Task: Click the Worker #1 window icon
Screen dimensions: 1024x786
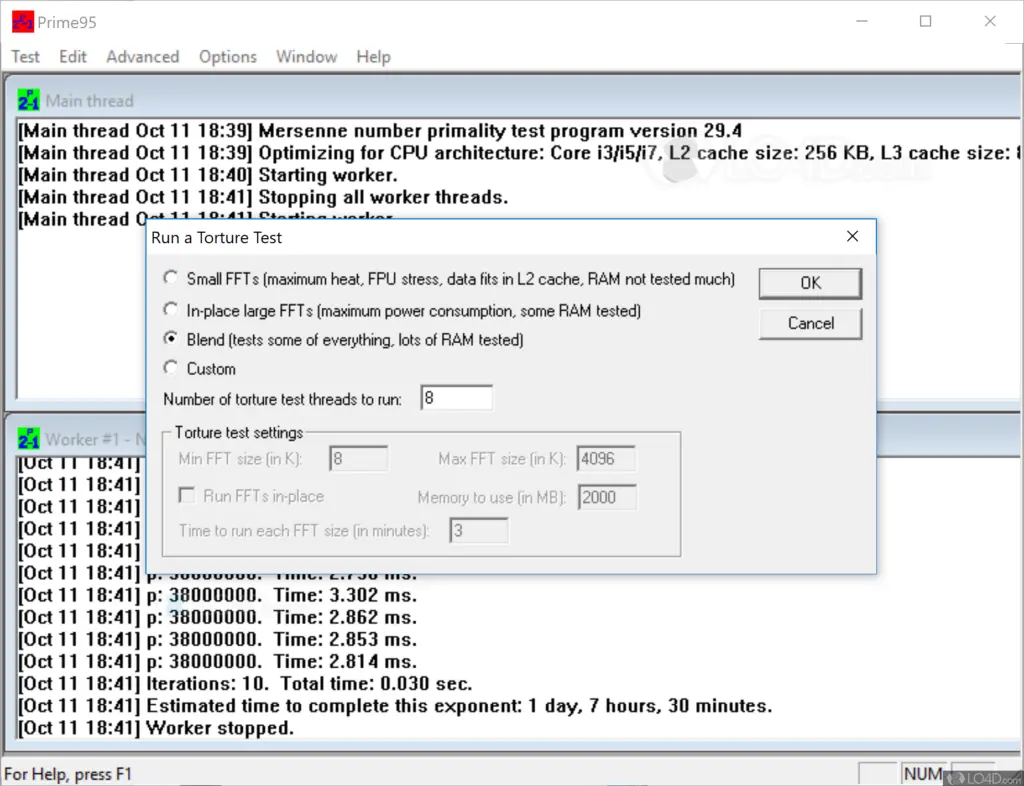Action: click(x=29, y=439)
